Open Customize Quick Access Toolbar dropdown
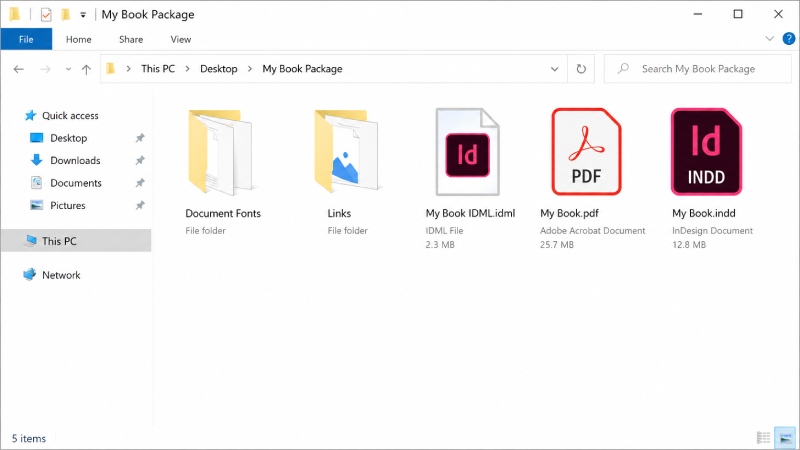800x450 pixels. [x=83, y=15]
